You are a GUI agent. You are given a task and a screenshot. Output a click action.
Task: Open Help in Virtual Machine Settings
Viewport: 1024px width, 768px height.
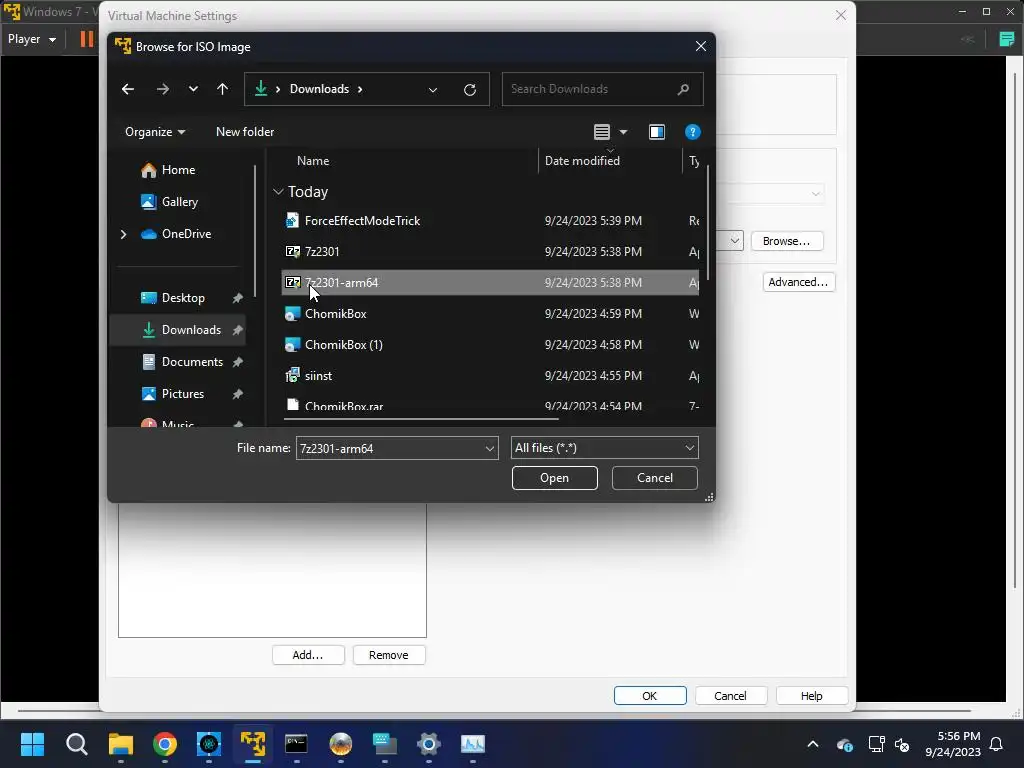click(x=811, y=696)
